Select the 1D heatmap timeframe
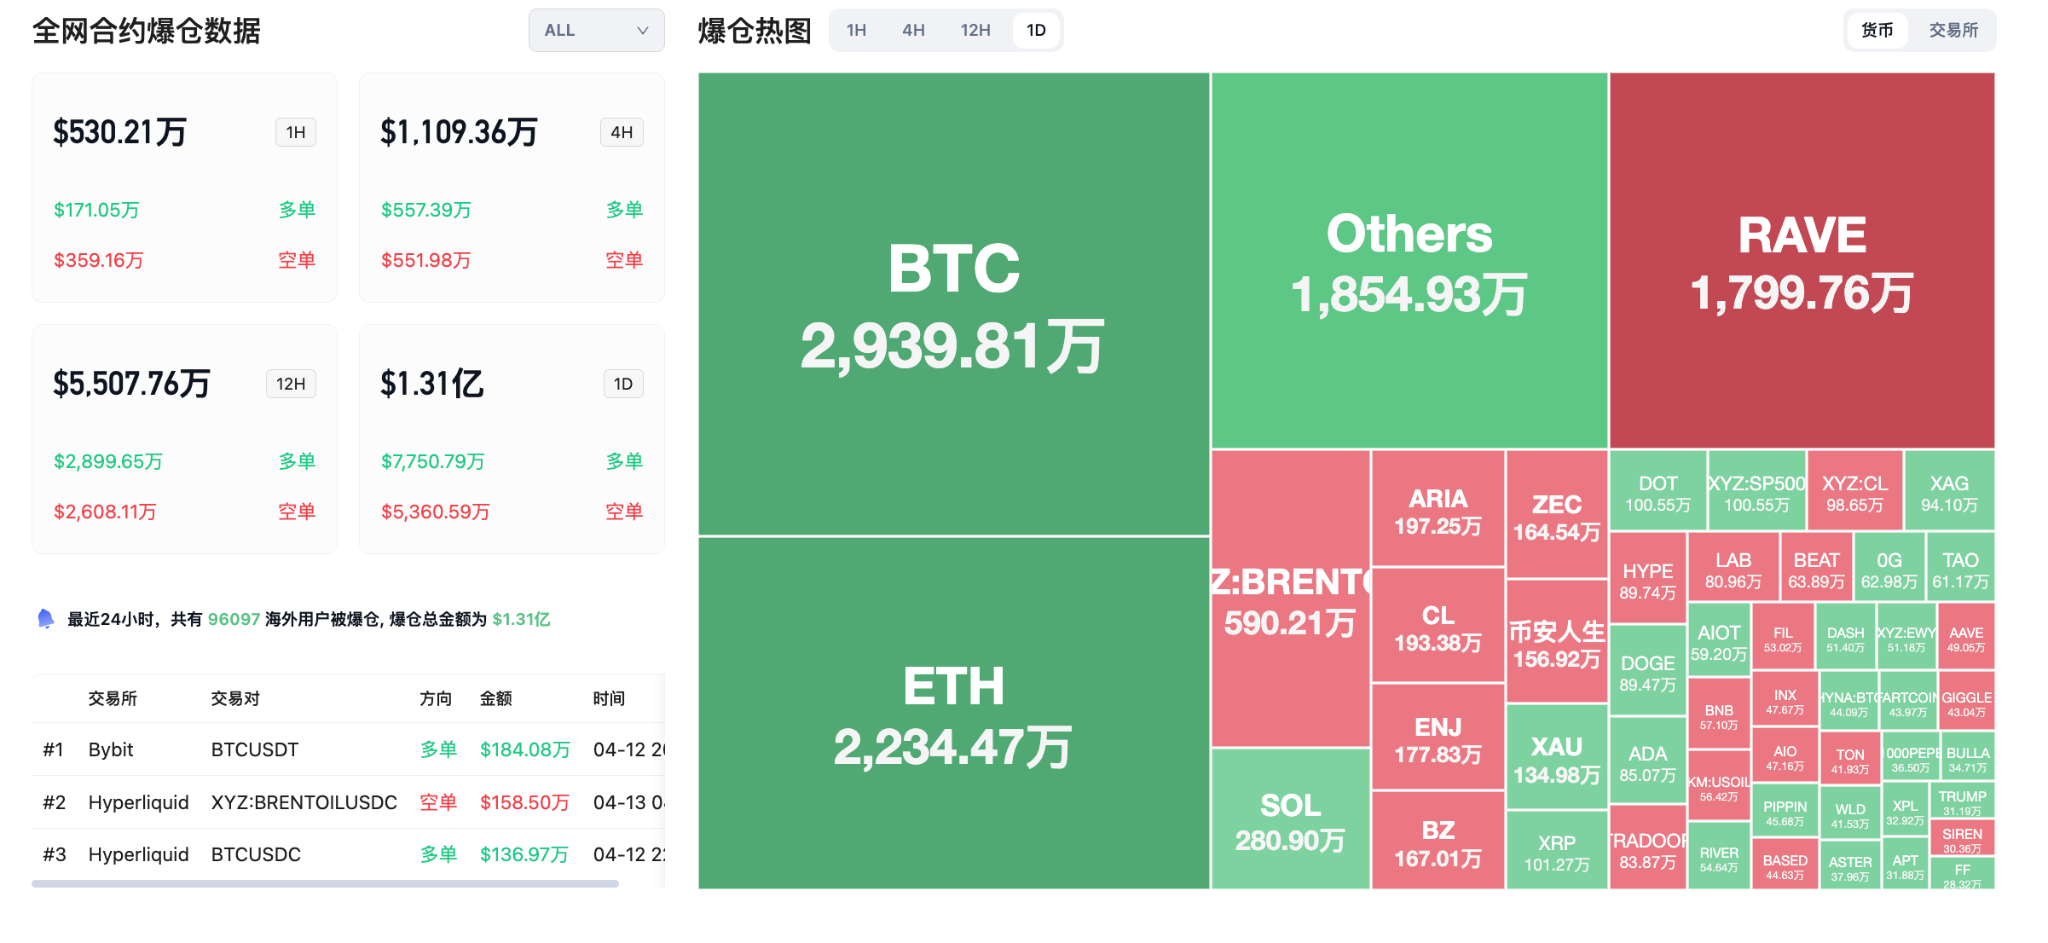The image size is (2048, 943). 1036,30
